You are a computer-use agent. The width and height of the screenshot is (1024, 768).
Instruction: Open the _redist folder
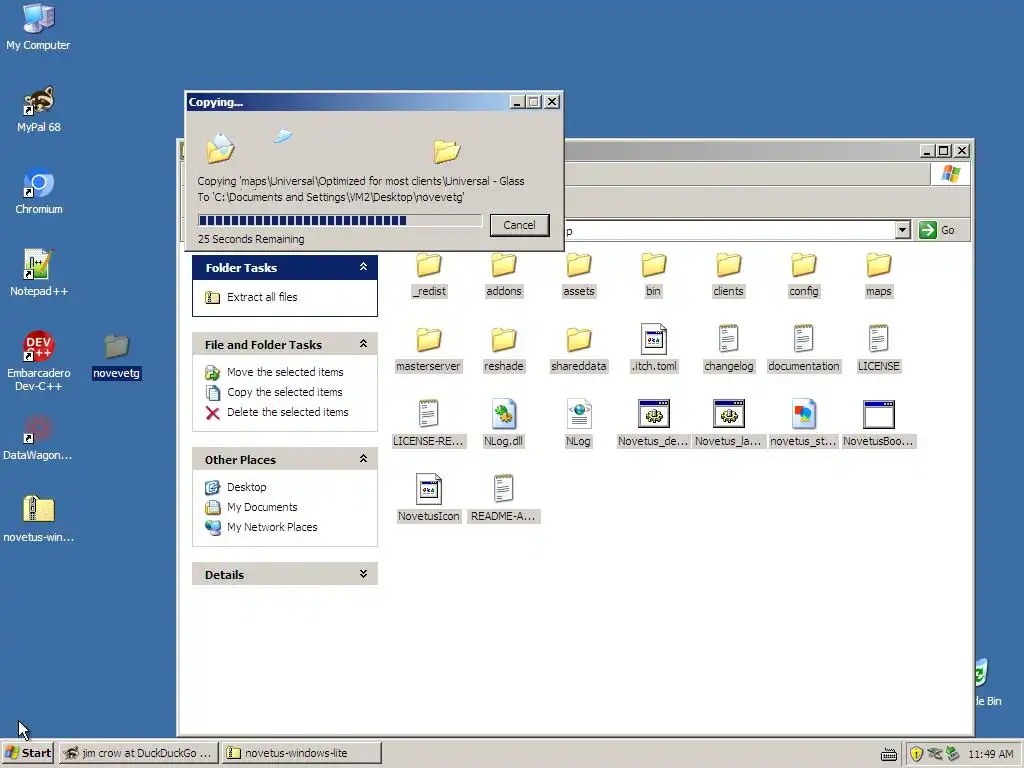tap(428, 274)
